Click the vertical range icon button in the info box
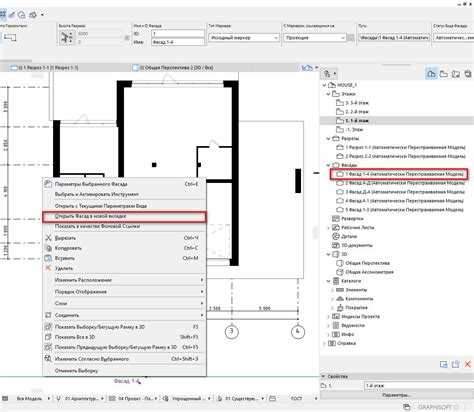The height and width of the screenshot is (412, 474). tap(67, 38)
